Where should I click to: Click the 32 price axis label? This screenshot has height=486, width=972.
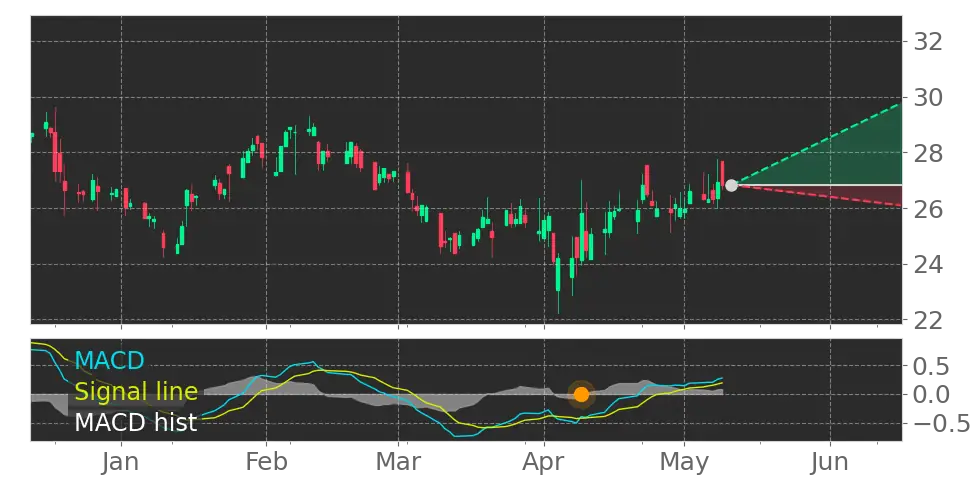click(928, 42)
